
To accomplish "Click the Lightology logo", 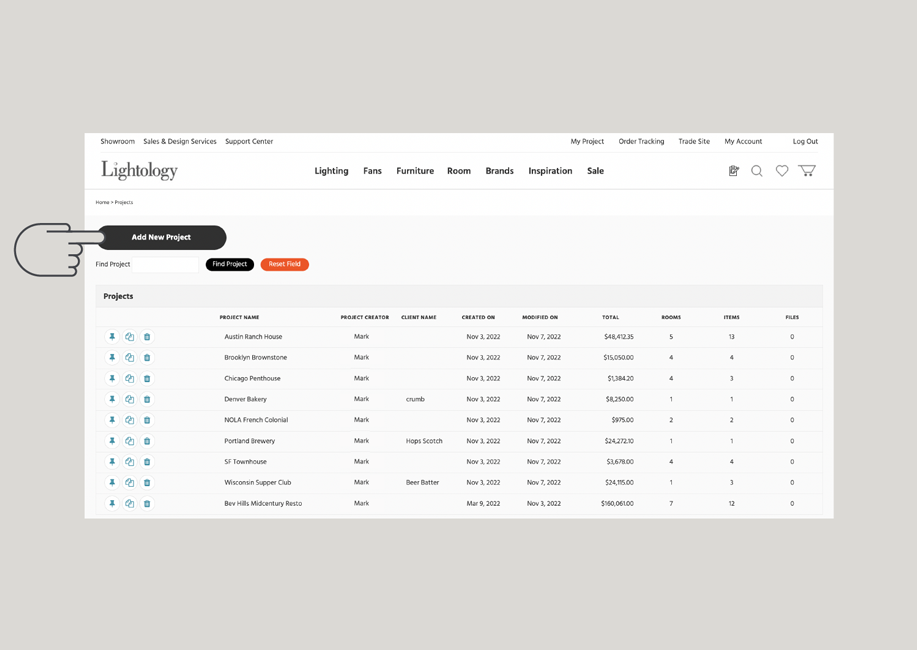I will (139, 170).
